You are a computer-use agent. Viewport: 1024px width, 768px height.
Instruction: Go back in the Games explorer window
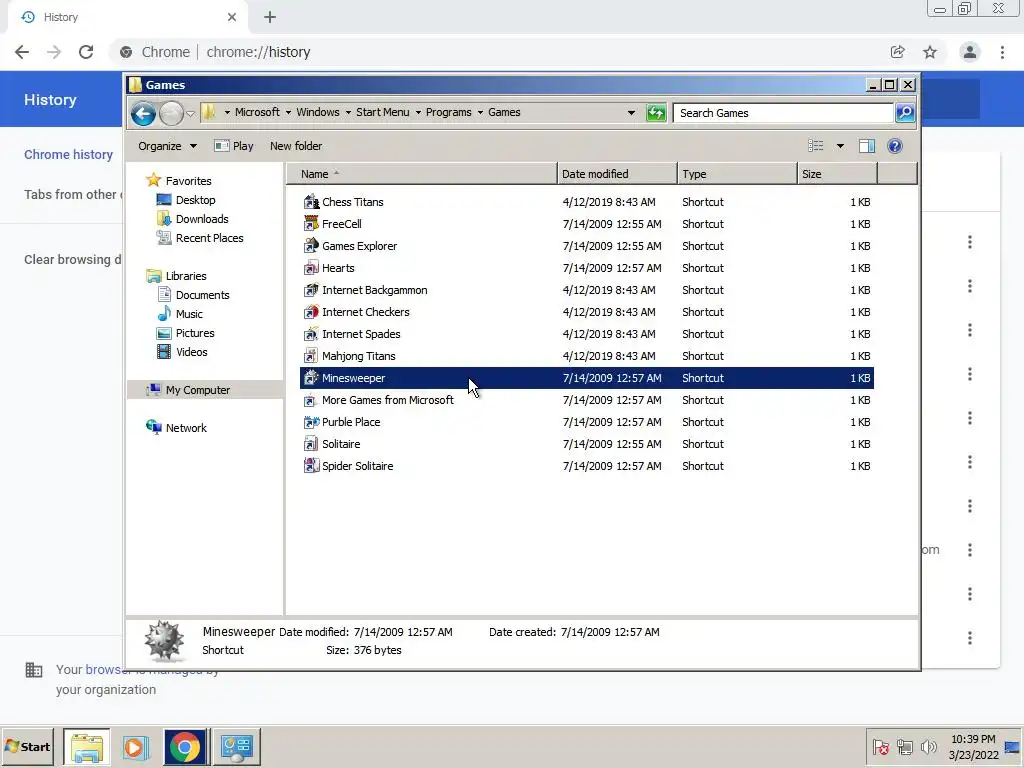(x=143, y=114)
